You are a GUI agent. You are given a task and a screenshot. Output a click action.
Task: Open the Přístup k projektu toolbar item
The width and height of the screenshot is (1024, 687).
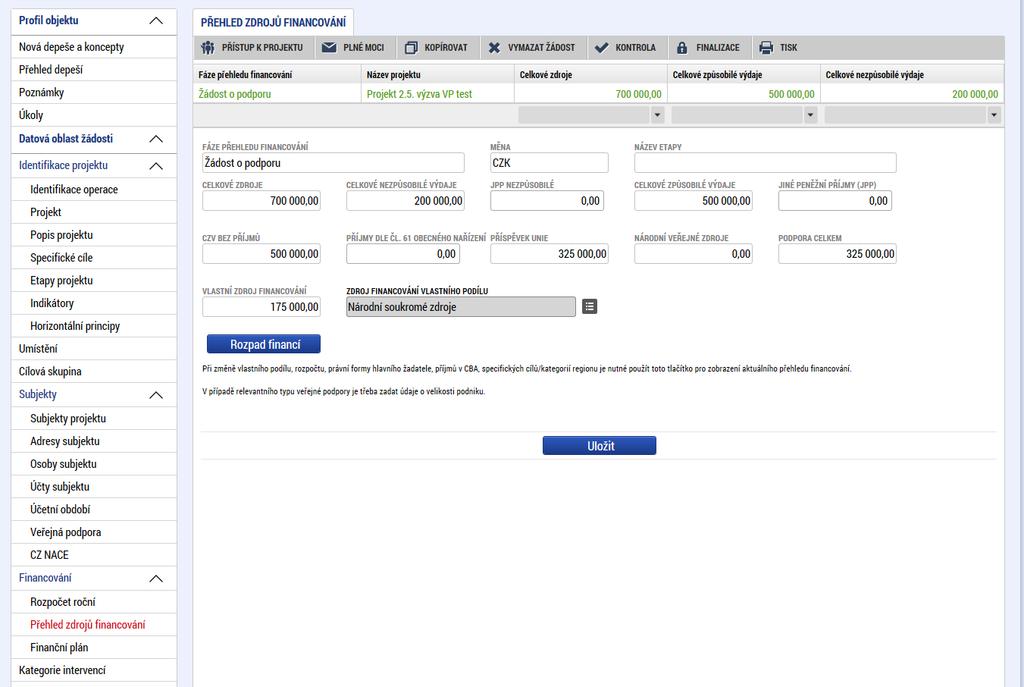click(254, 48)
